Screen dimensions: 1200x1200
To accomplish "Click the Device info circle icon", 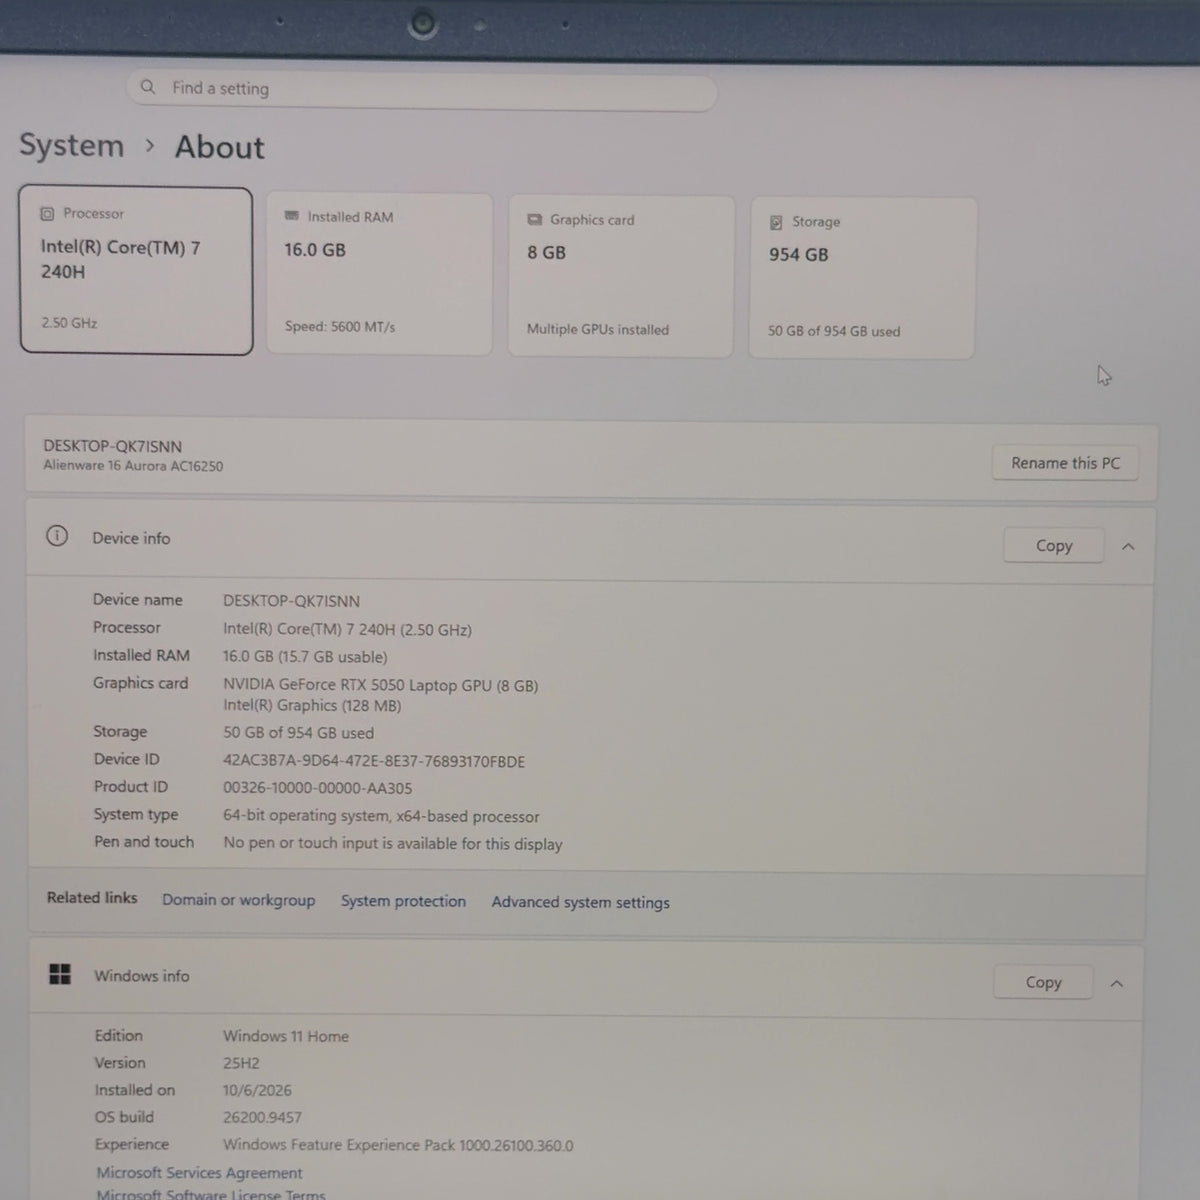I will point(57,536).
